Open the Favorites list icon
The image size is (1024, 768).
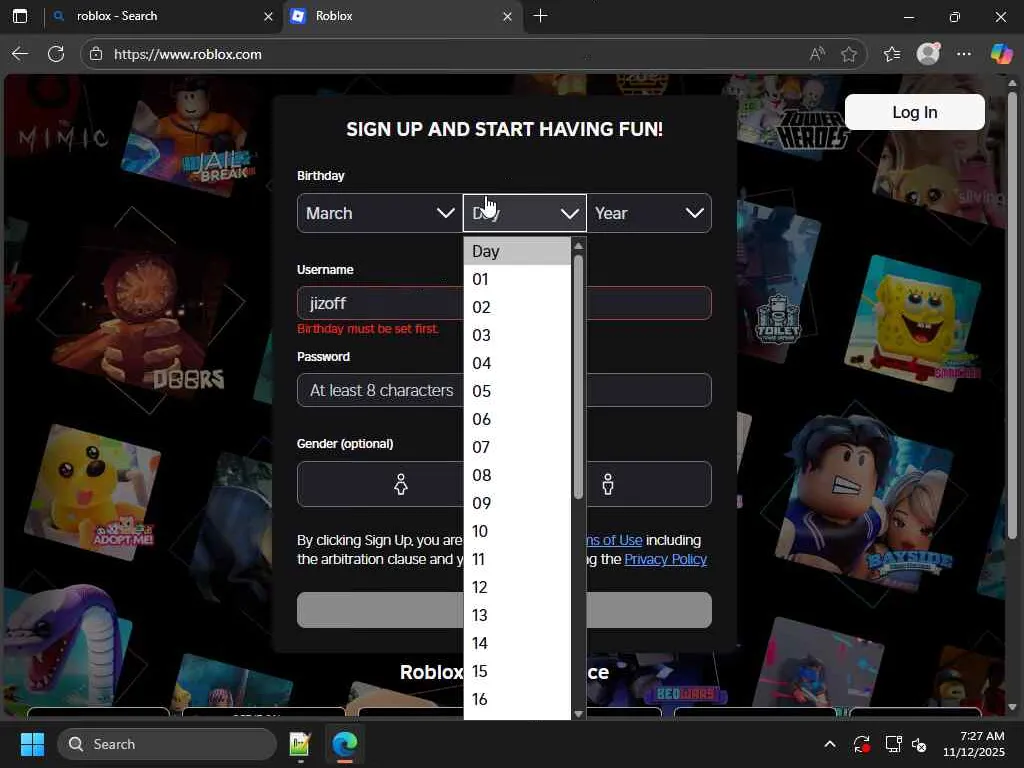coord(892,54)
